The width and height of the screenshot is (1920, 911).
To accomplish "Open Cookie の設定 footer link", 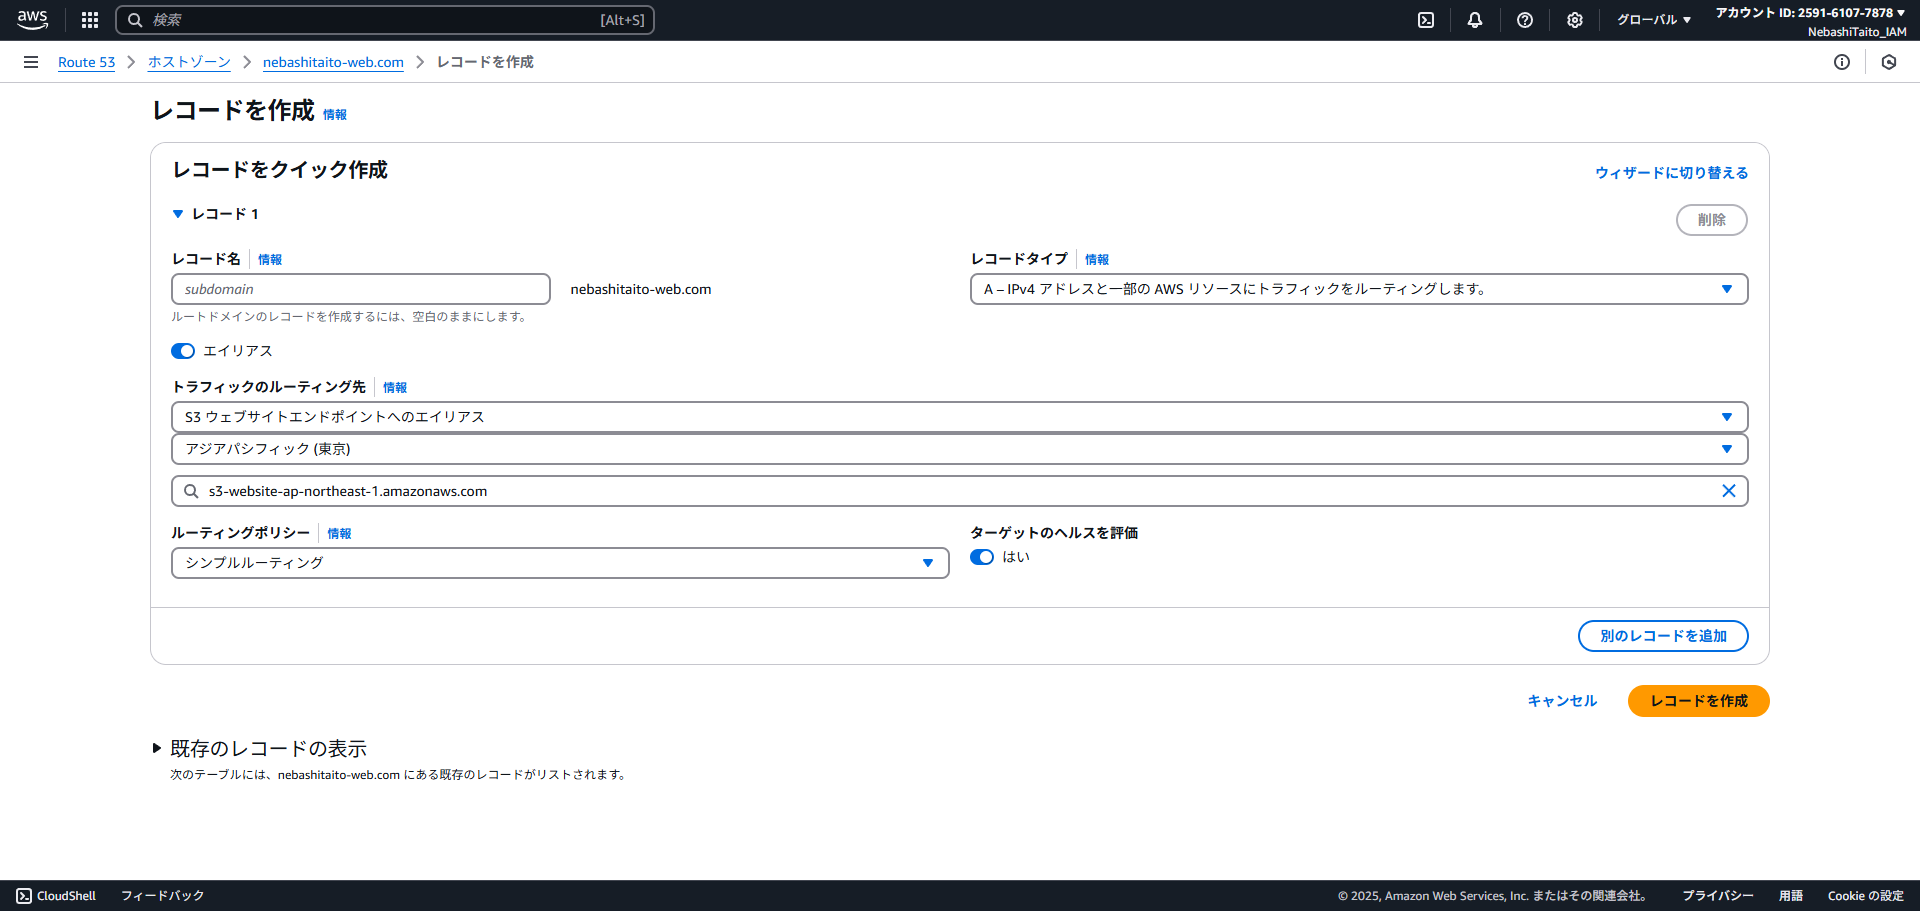I will [1865, 896].
